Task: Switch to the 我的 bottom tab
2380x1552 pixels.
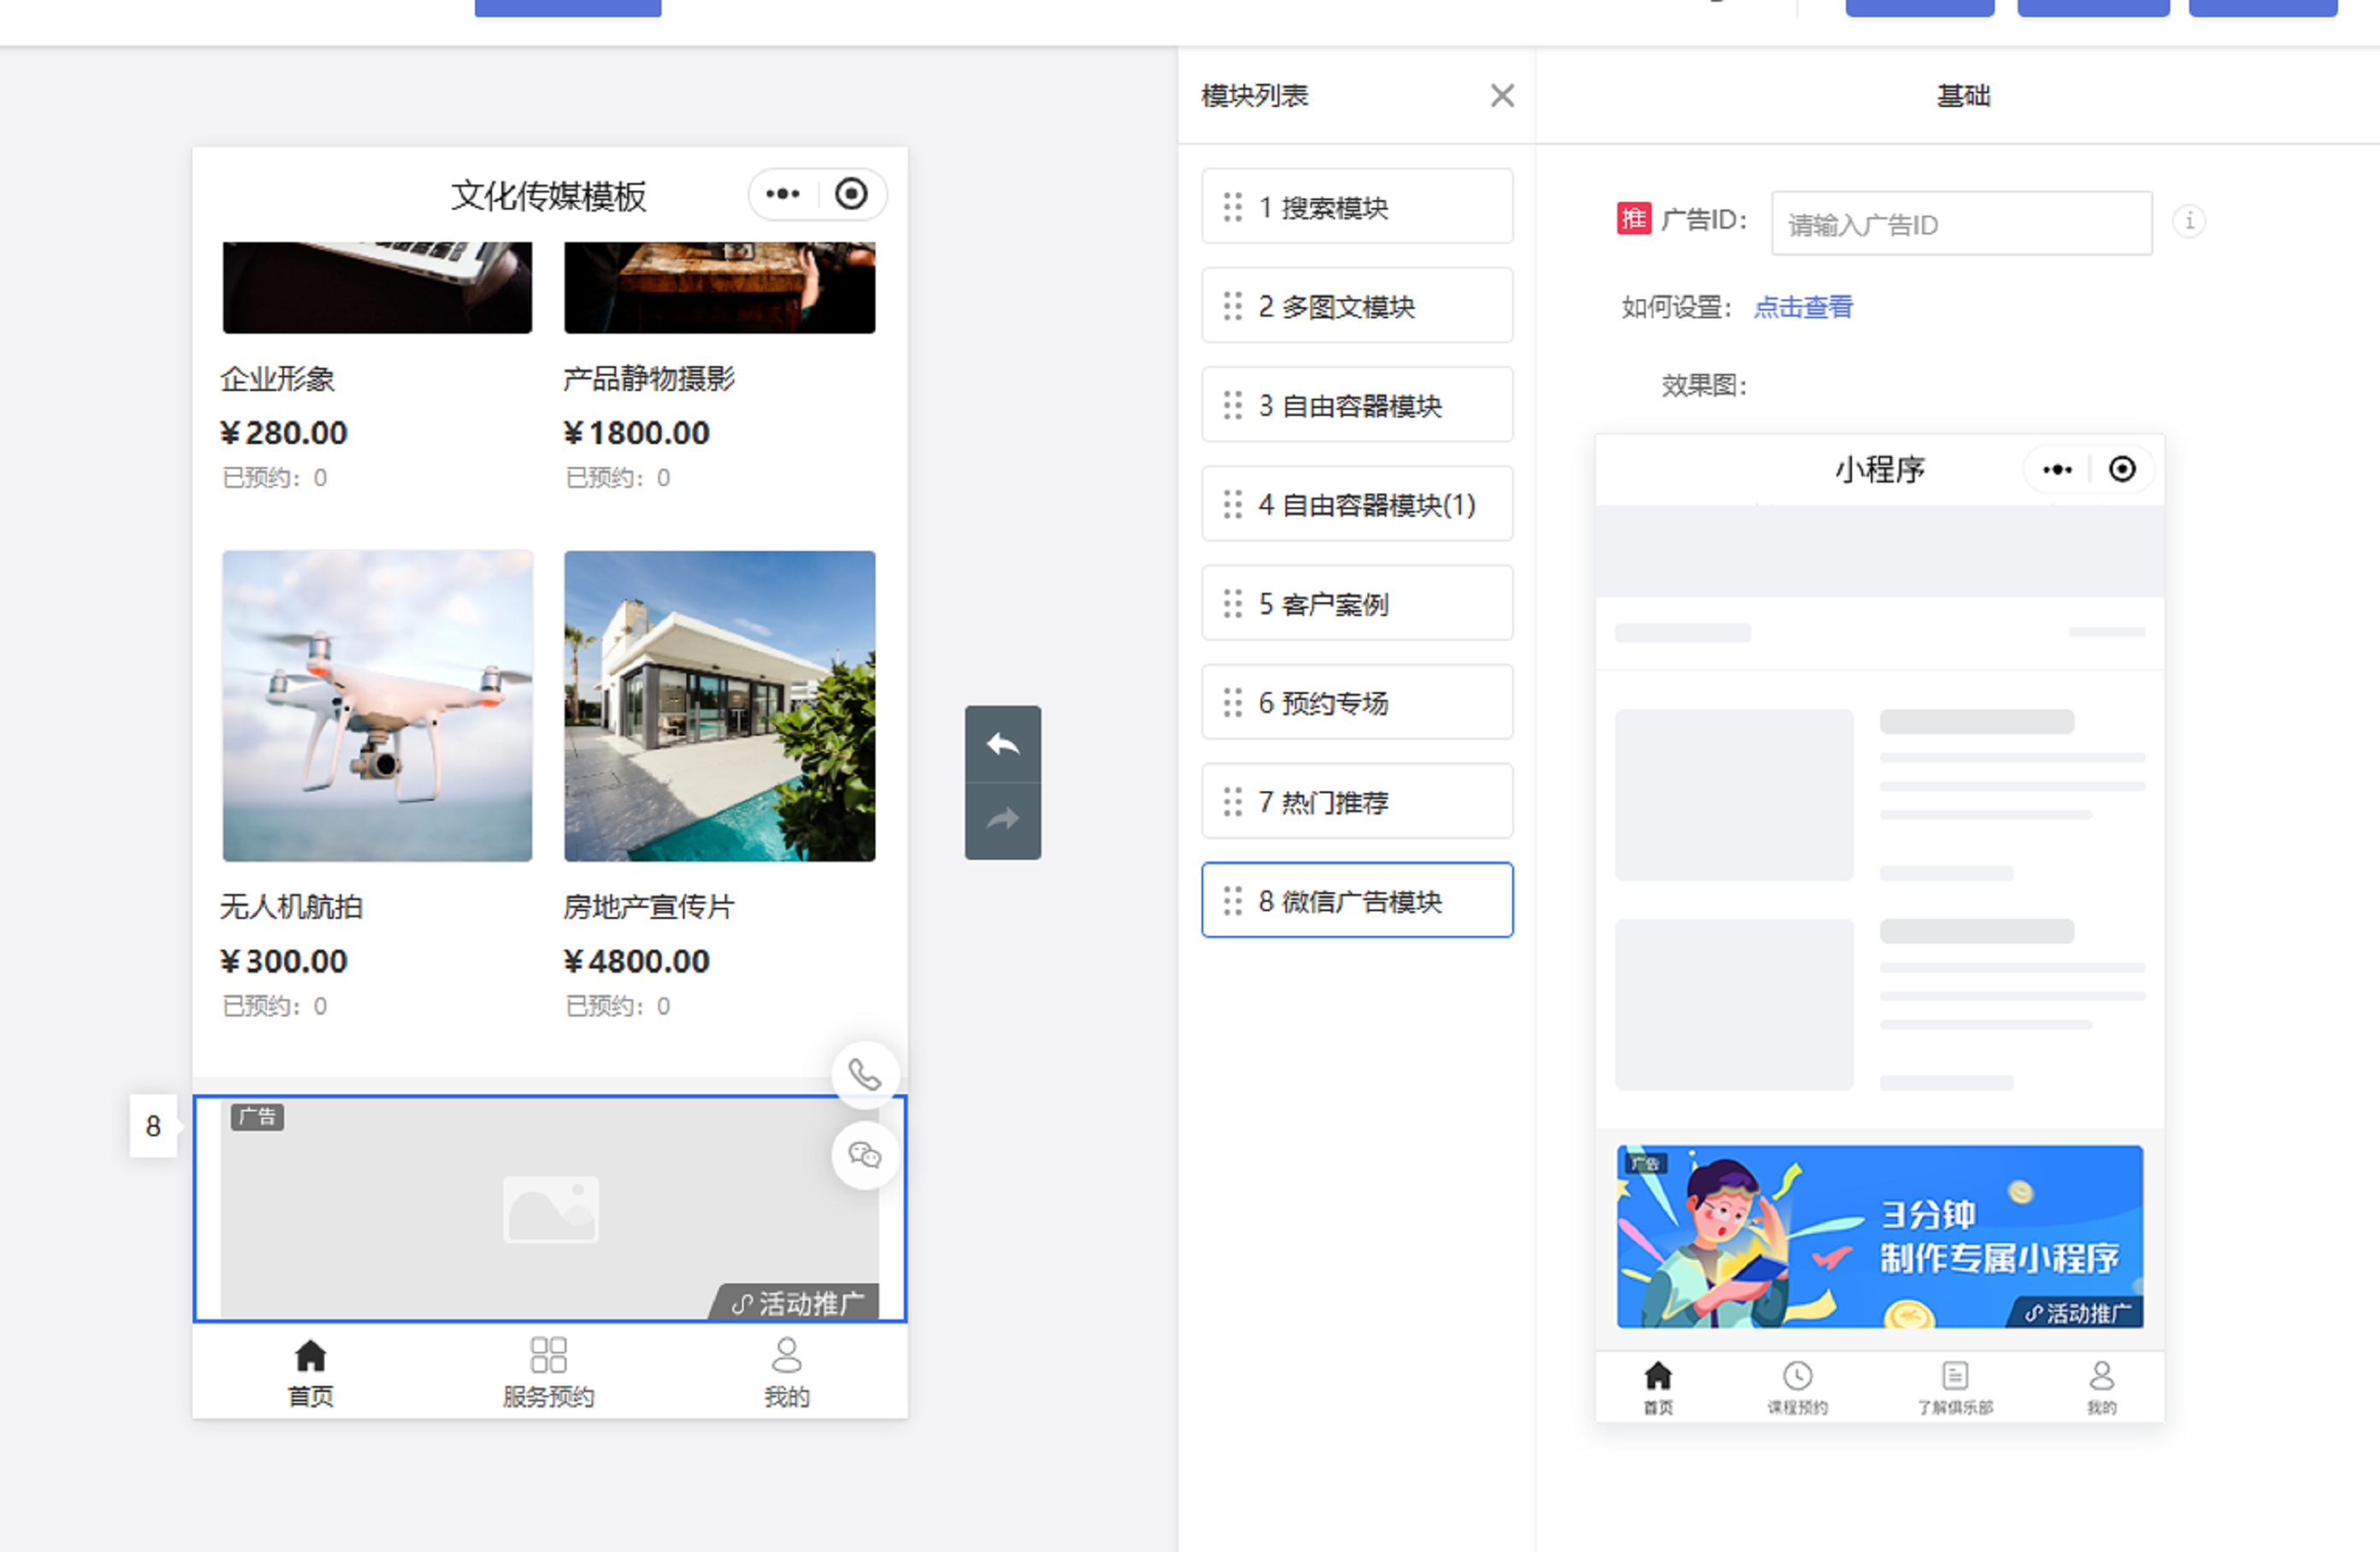Action: [786, 1372]
